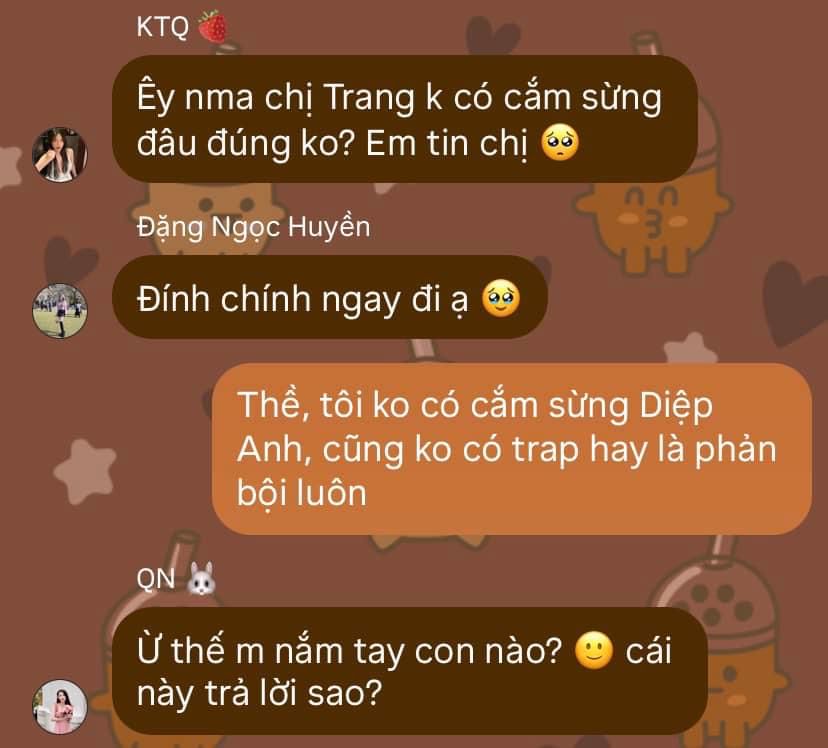Tap orange bubble 'tôi ko có cắm sừng Diệp Anh'

point(512,449)
